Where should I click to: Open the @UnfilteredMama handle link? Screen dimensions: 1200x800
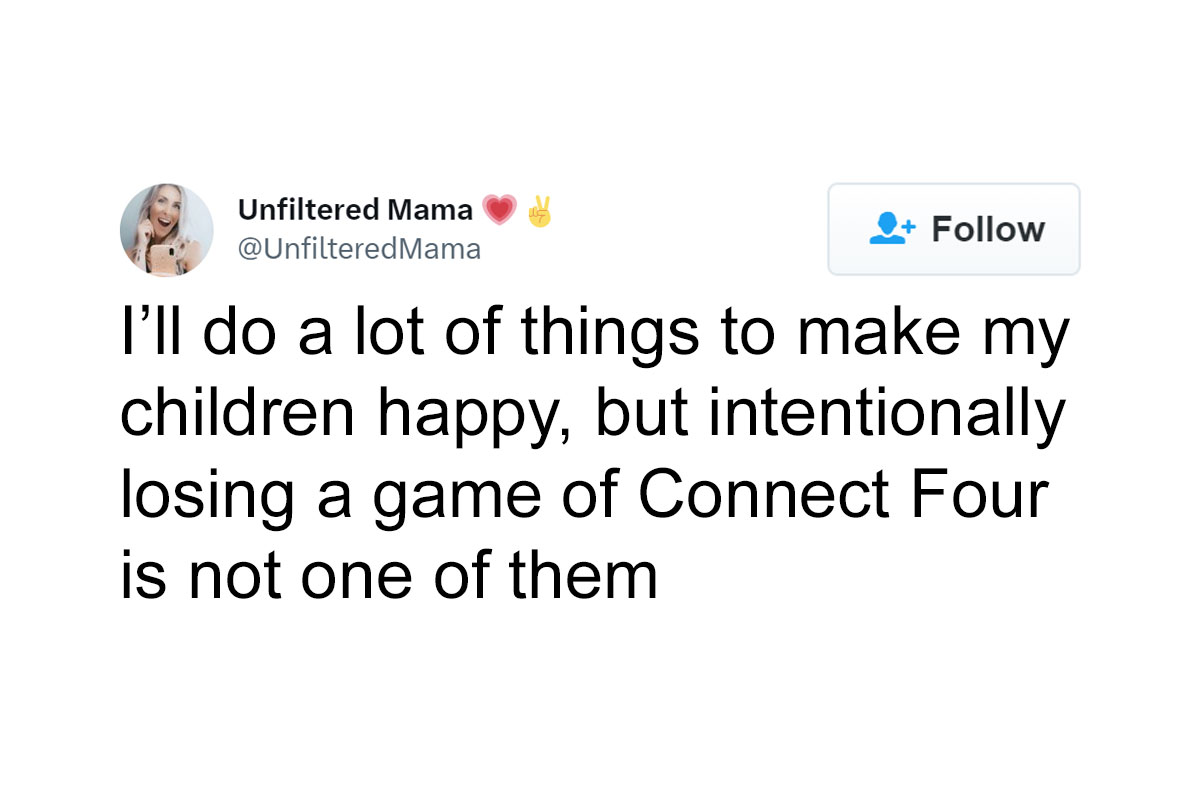coord(359,248)
